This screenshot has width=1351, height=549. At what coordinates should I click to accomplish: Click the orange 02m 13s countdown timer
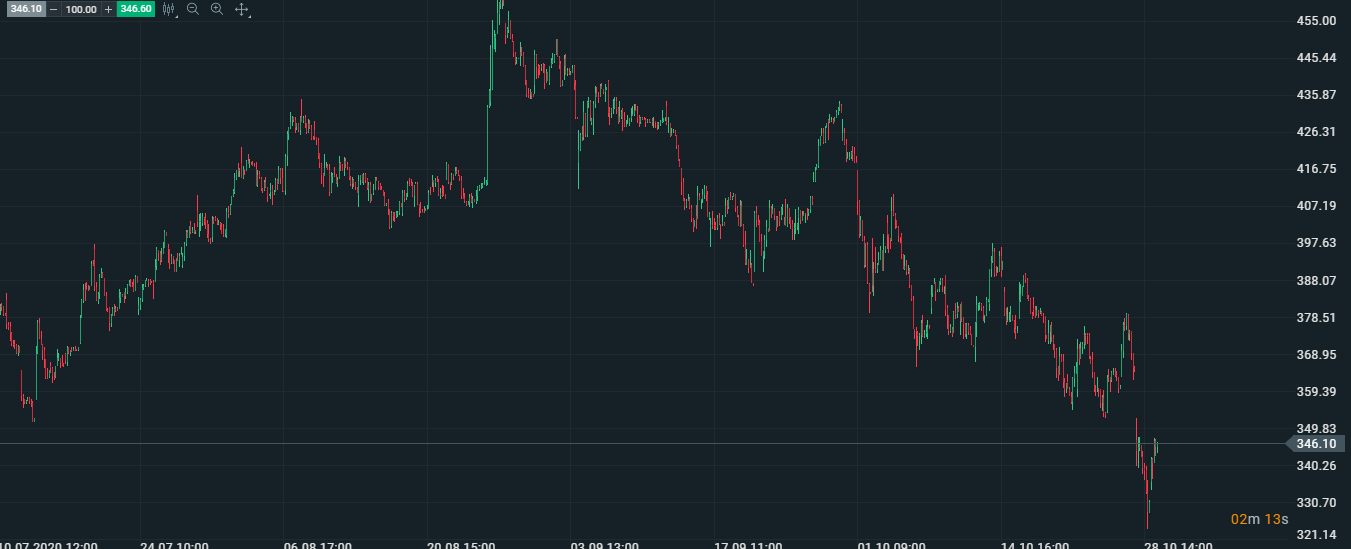[1259, 518]
